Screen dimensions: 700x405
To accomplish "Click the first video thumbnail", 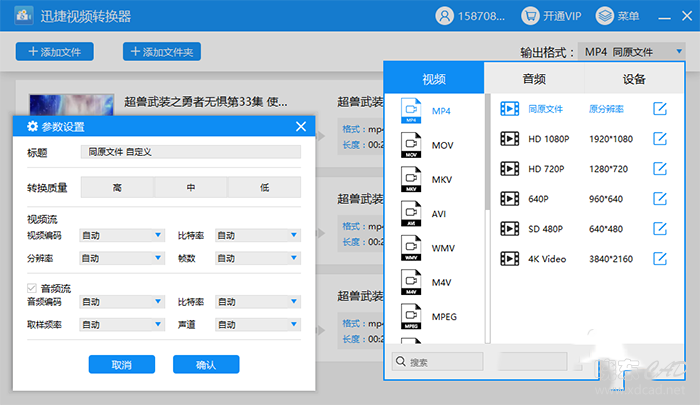I will (71, 104).
